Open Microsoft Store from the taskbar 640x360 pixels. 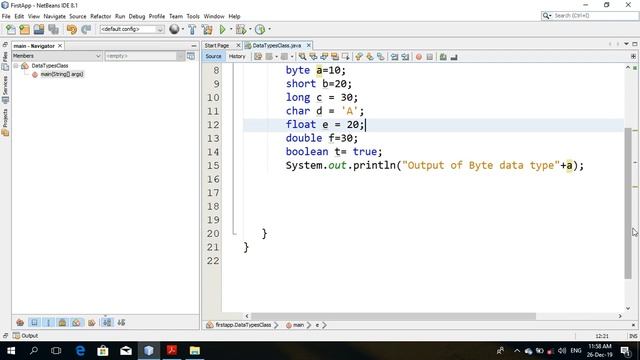(103, 351)
